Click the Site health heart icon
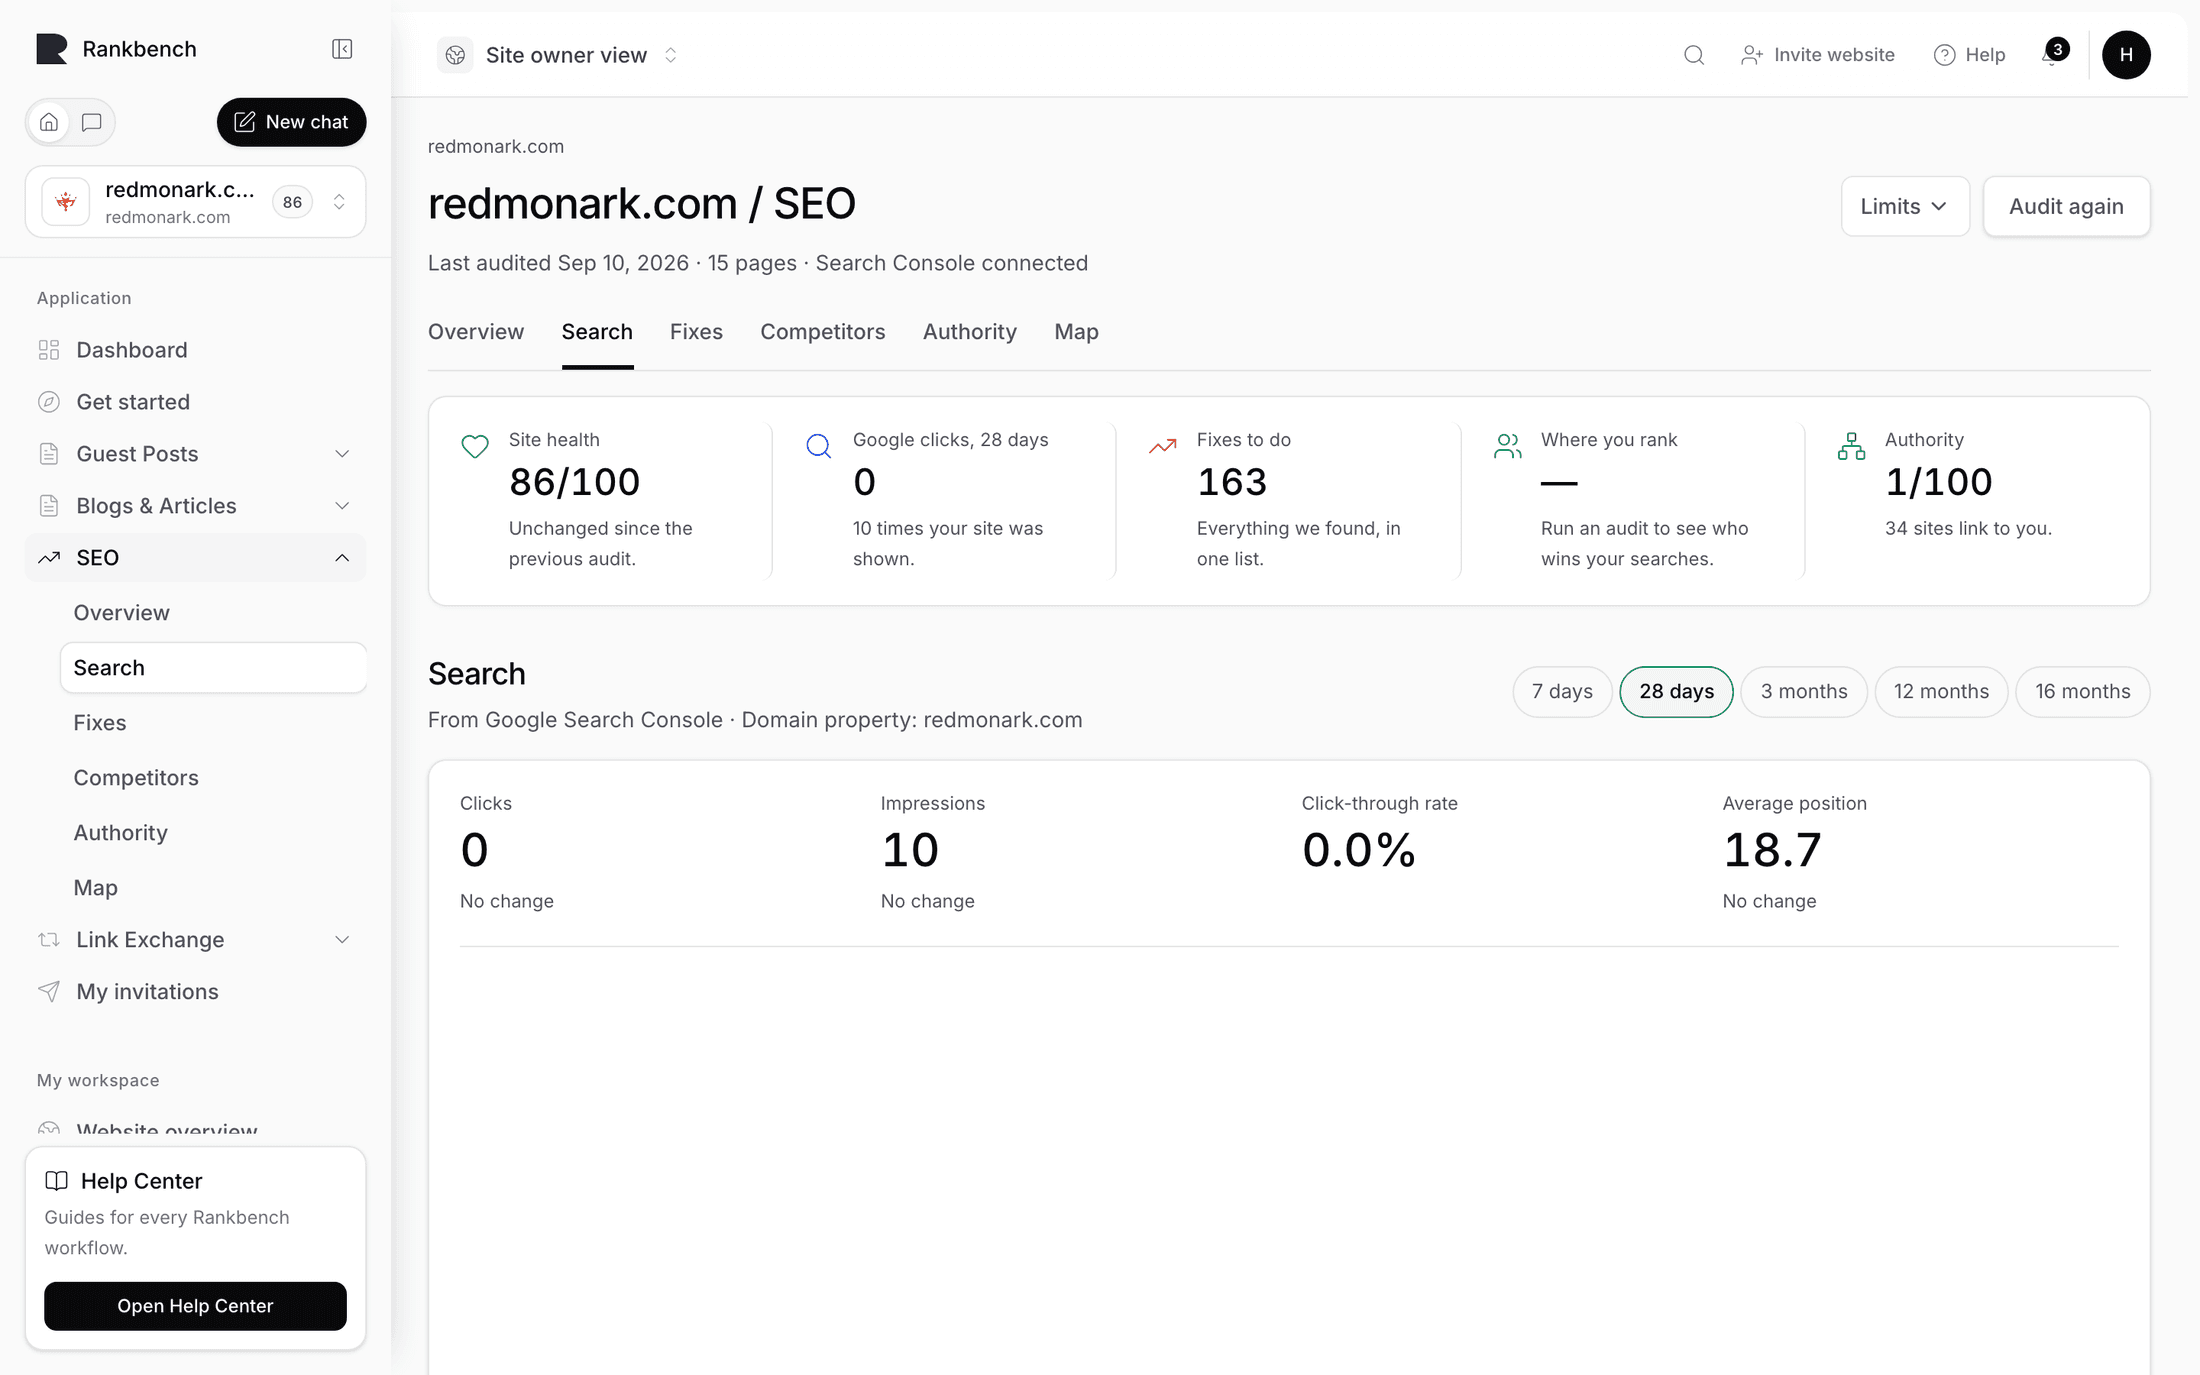The width and height of the screenshot is (2200, 1375). click(x=475, y=446)
